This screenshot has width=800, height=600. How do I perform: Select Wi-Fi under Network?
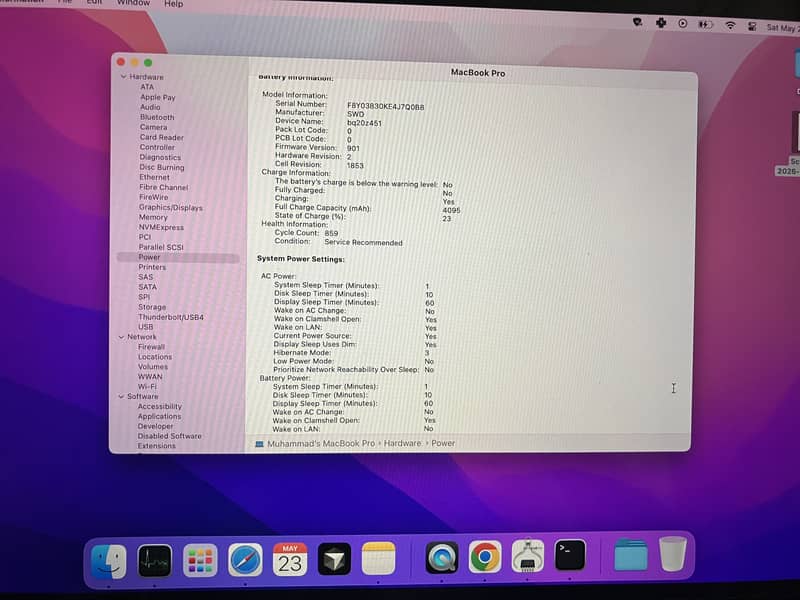tap(147, 386)
